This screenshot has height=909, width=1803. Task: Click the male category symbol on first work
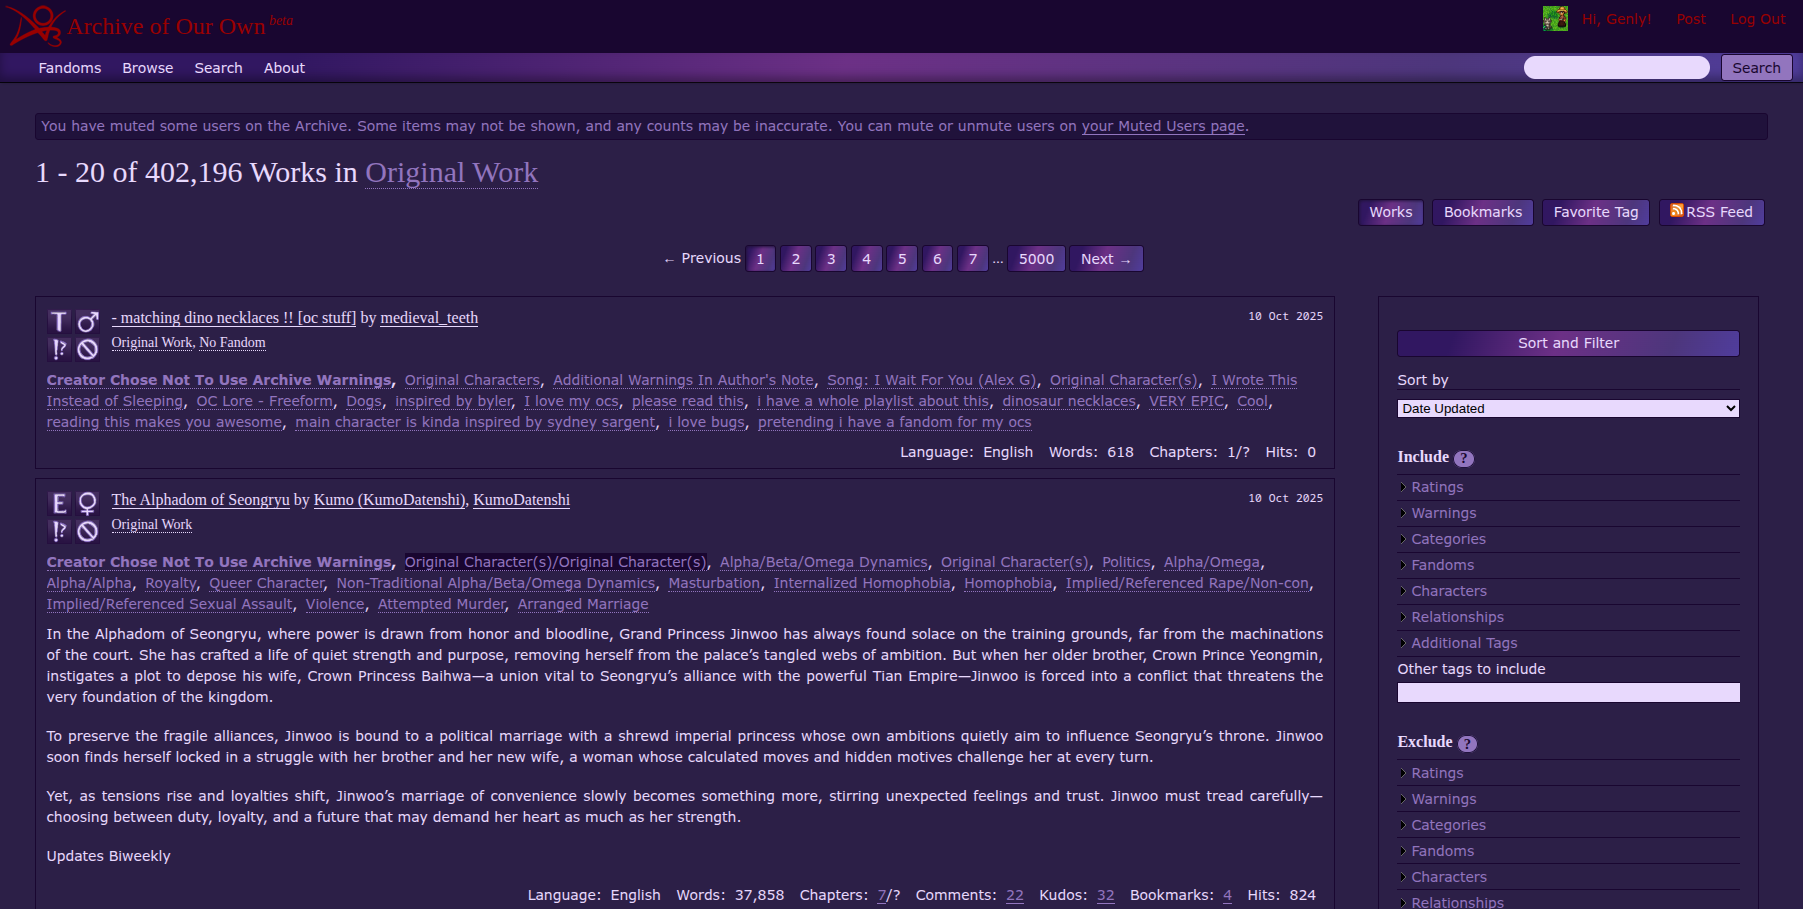(88, 322)
